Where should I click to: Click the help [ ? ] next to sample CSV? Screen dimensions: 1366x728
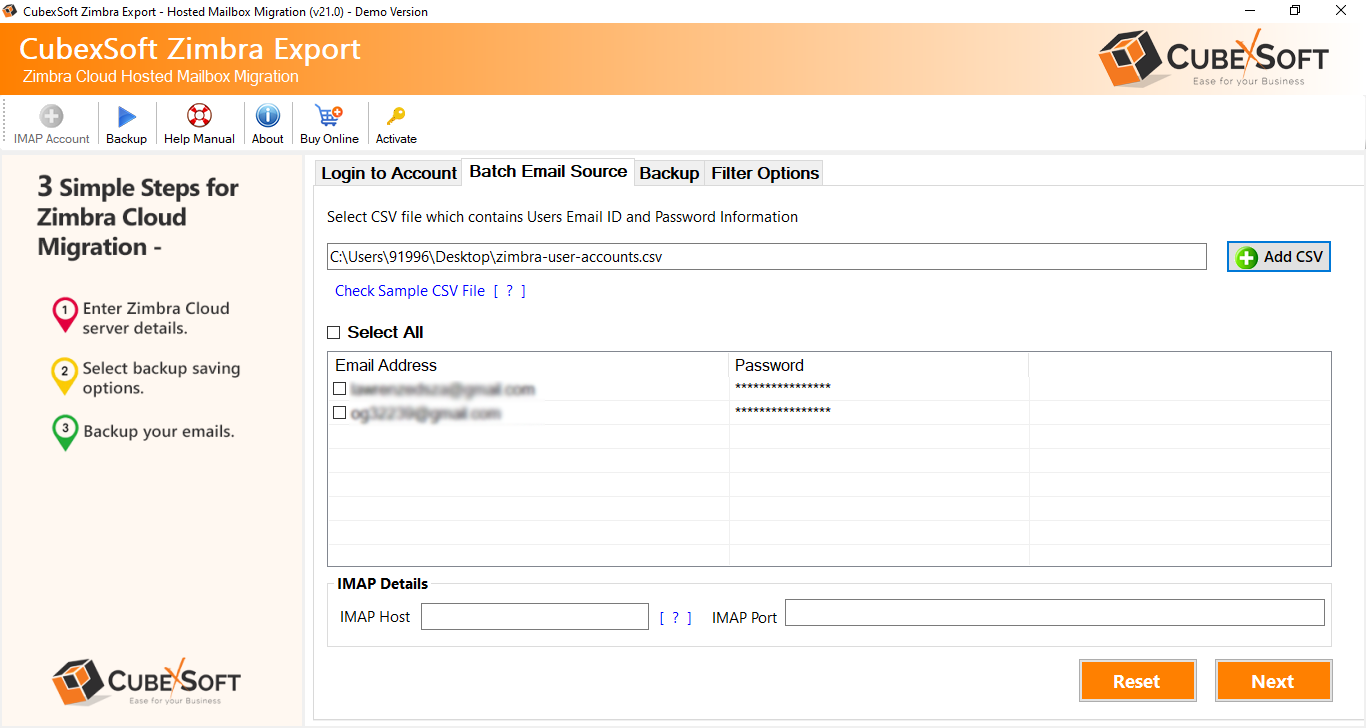509,291
